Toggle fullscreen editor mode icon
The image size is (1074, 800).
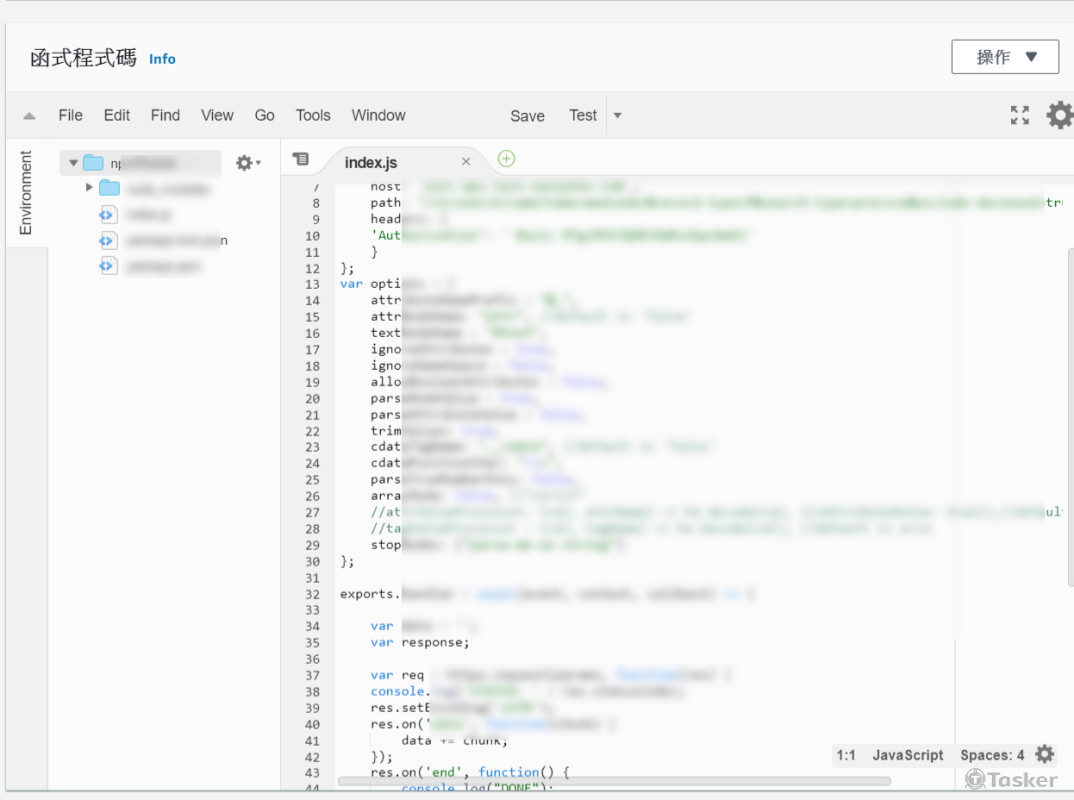[1019, 115]
